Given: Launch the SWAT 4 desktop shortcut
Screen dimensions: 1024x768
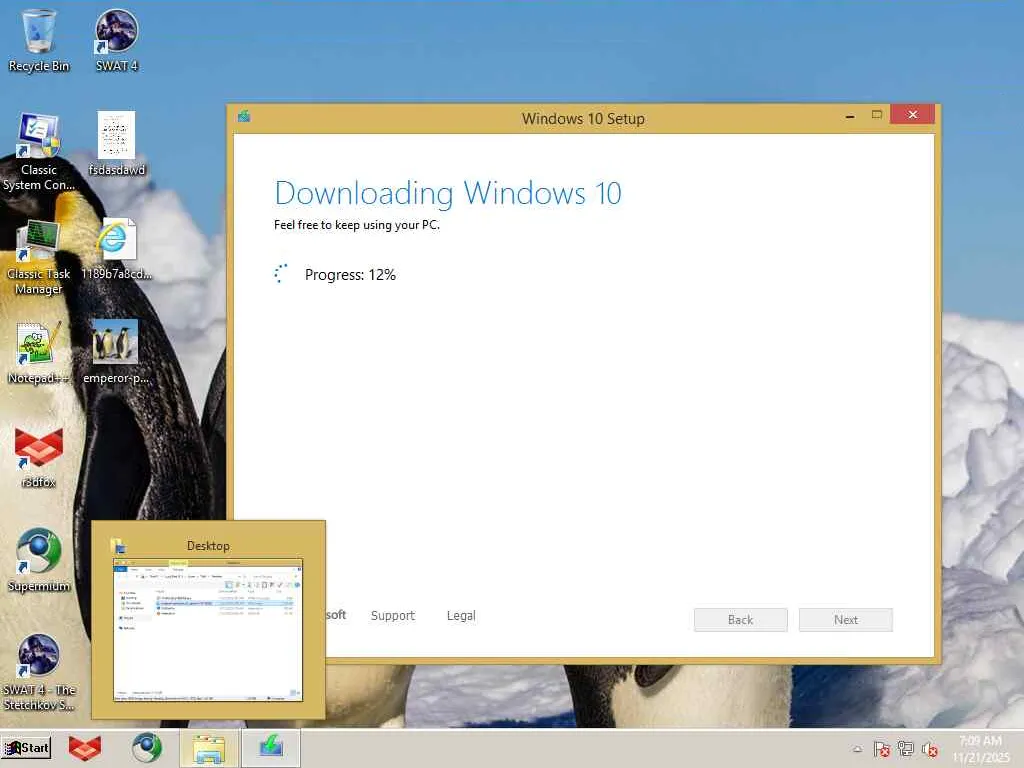Looking at the screenshot, I should [116, 40].
